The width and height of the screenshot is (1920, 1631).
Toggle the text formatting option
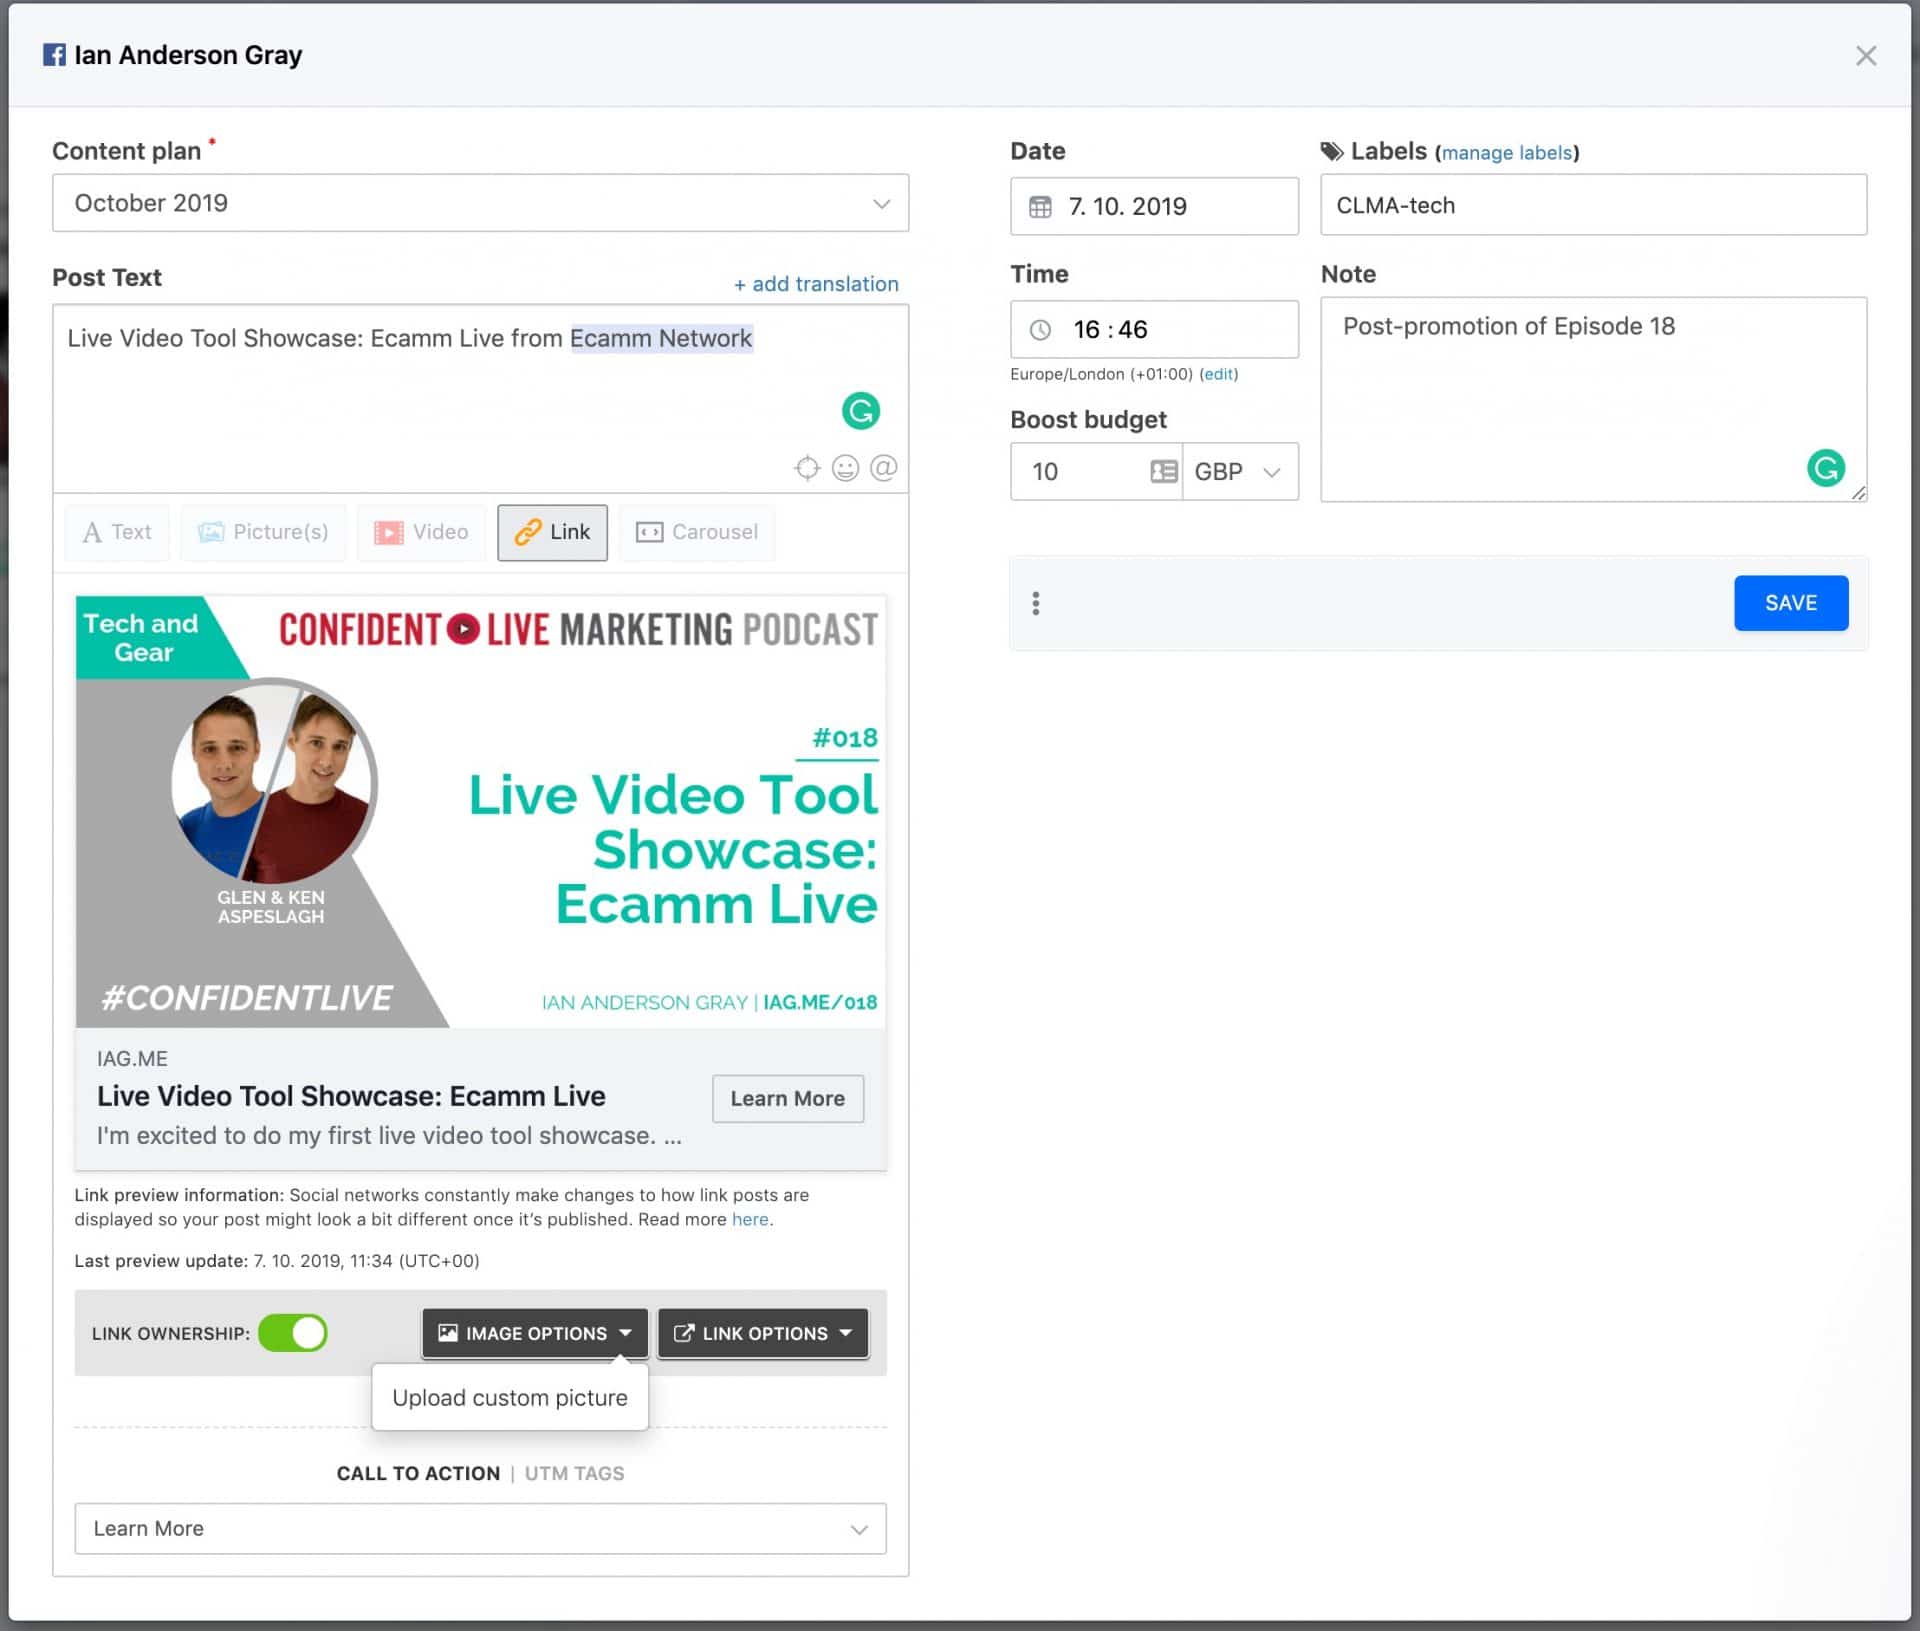tap(115, 529)
